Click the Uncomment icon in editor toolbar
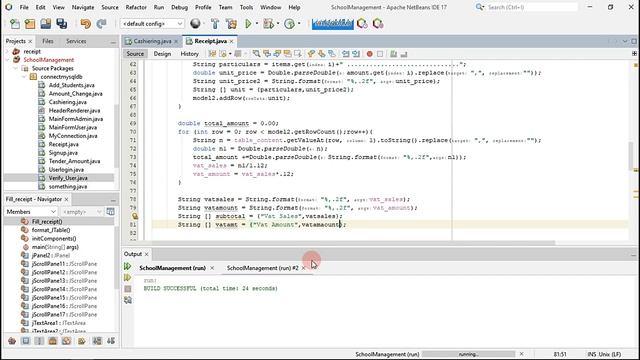This screenshot has width=640, height=360. pos(404,54)
